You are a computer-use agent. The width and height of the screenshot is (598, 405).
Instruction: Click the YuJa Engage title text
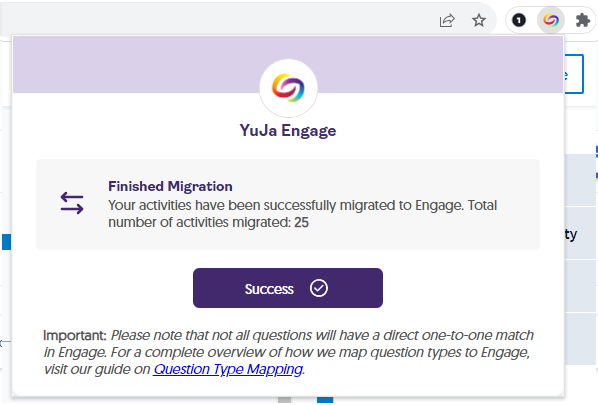point(288,130)
